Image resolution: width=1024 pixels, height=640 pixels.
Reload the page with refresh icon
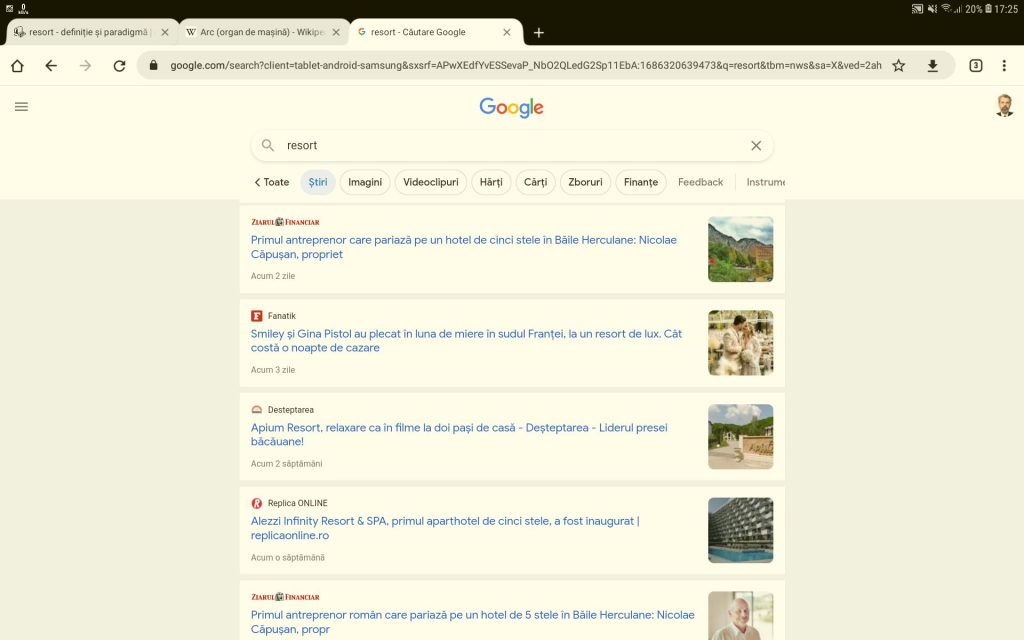coord(119,66)
